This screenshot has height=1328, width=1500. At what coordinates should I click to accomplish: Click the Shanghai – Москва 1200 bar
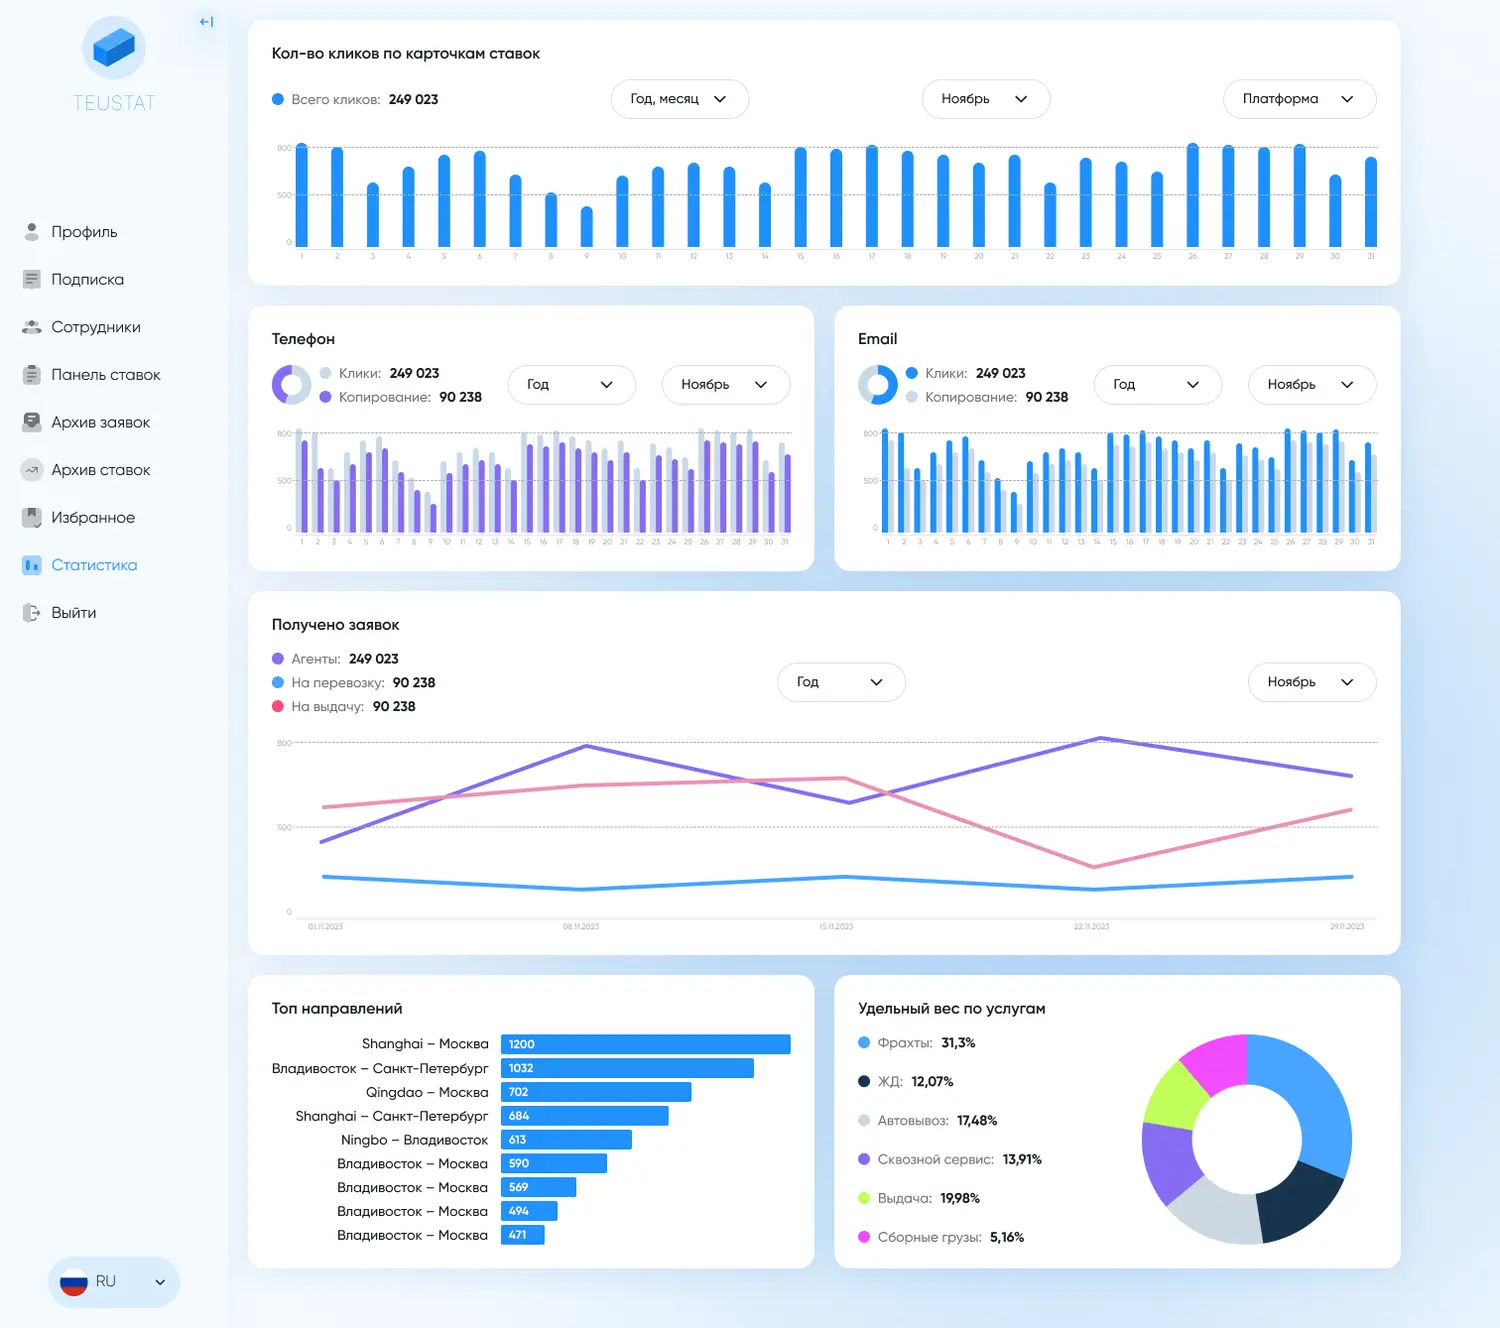point(646,1044)
